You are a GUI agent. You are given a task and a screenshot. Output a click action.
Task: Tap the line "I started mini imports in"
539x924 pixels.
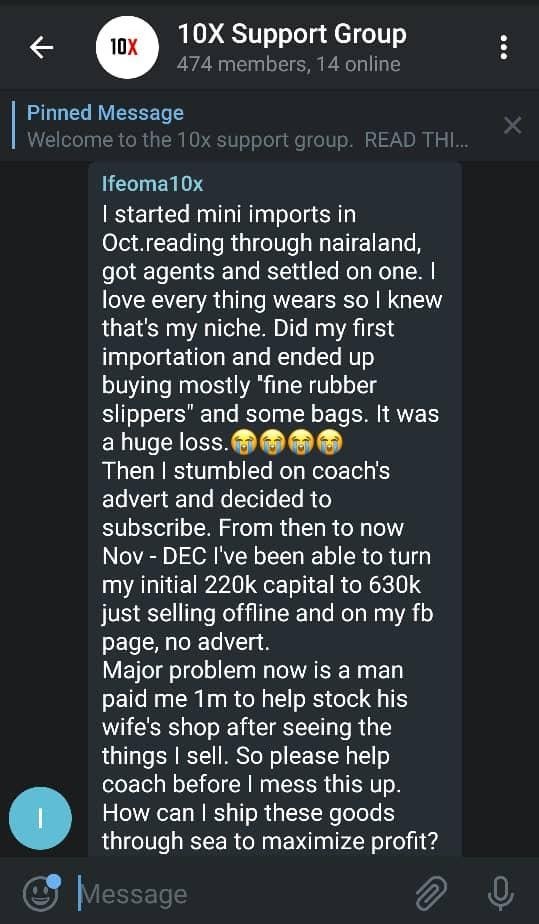[229, 214]
